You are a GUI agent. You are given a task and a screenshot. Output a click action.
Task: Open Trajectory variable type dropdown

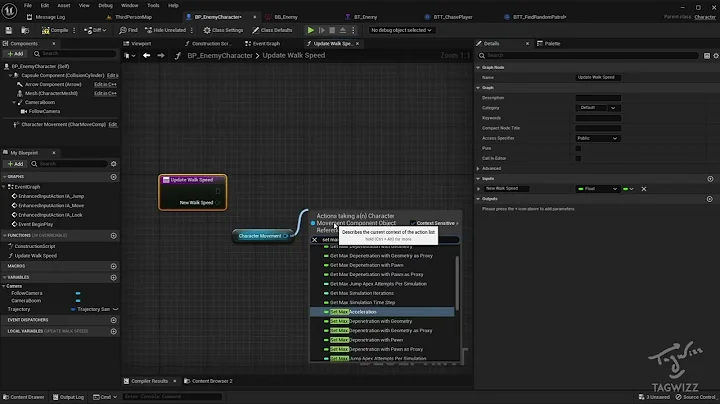coord(95,309)
